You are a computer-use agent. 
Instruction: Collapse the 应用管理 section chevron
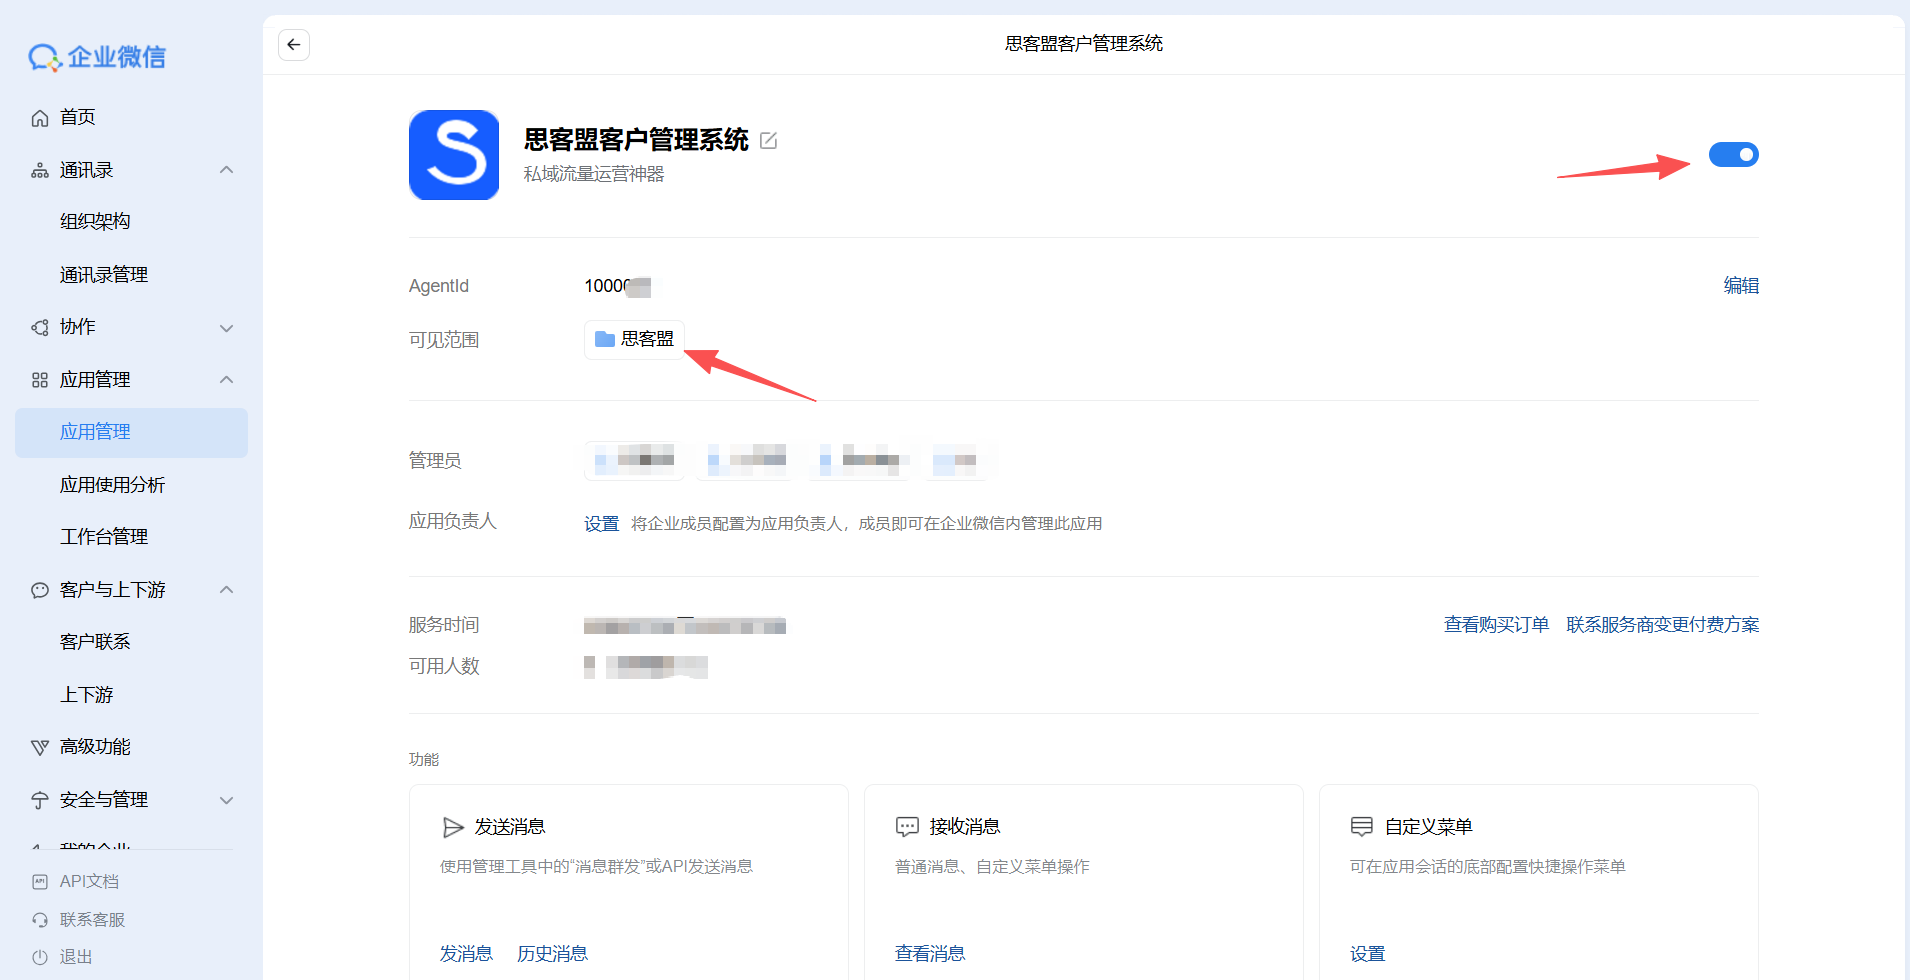pyautogui.click(x=227, y=380)
